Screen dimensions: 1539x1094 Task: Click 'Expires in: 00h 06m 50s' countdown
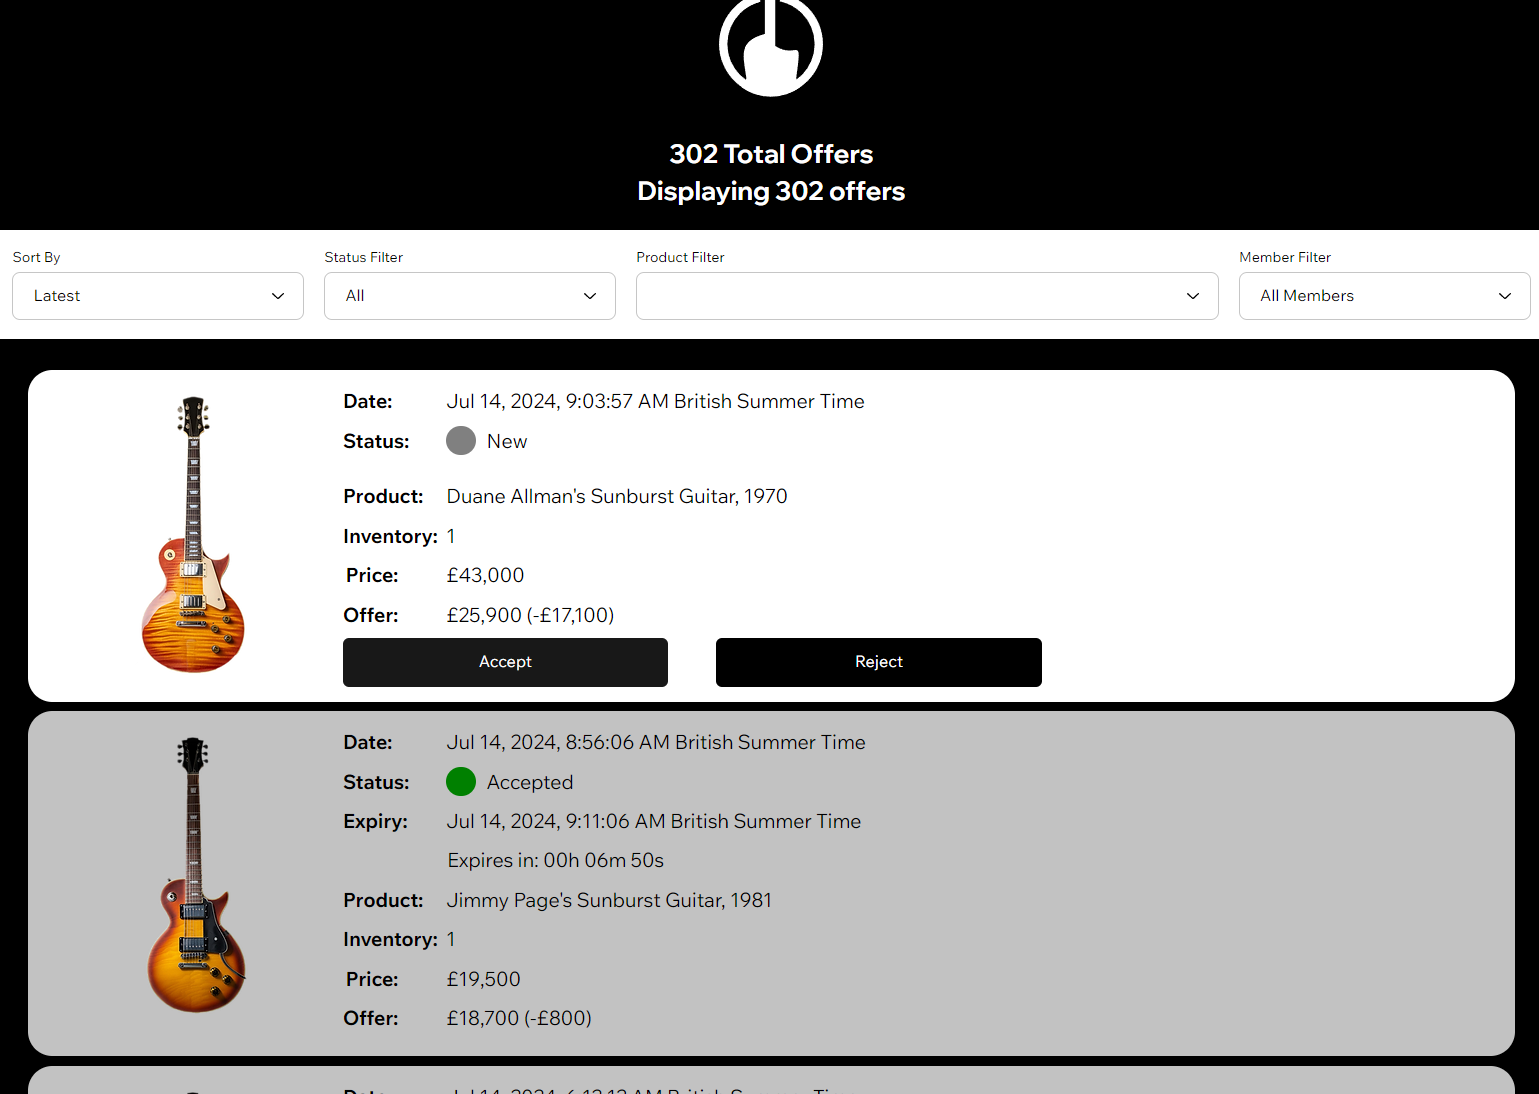point(556,860)
